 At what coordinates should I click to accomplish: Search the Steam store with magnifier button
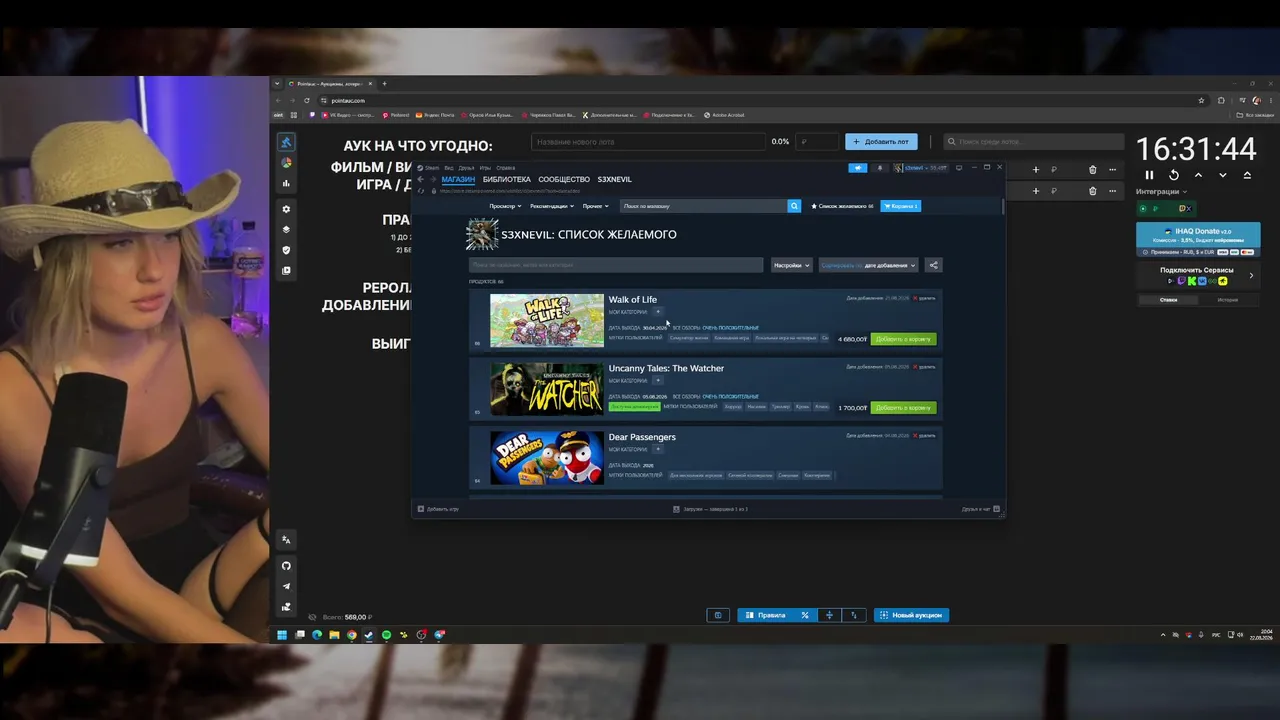[794, 206]
